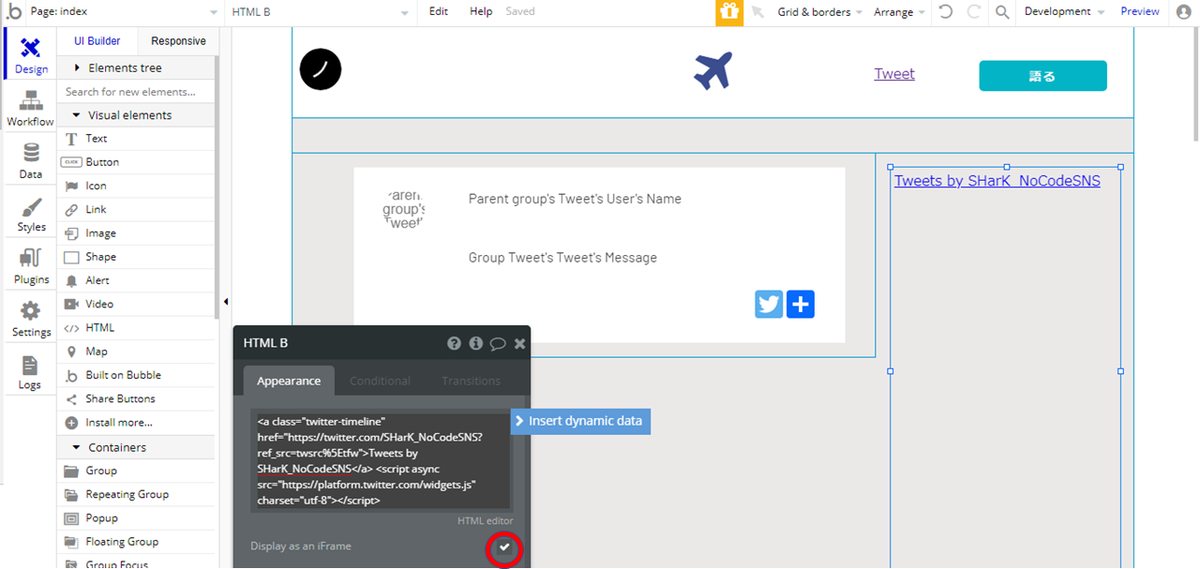This screenshot has width=1200, height=569.
Task: Toggle Display as an iFrame checkbox
Action: (505, 547)
